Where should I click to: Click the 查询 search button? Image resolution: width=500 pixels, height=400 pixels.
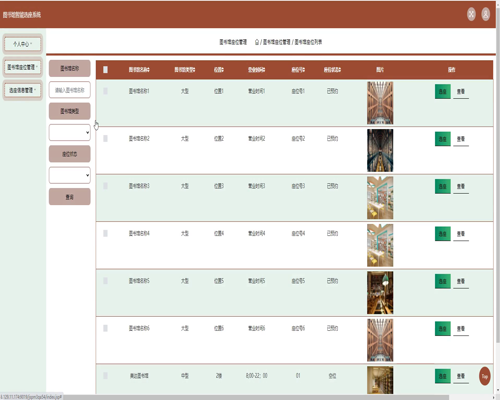(70, 197)
